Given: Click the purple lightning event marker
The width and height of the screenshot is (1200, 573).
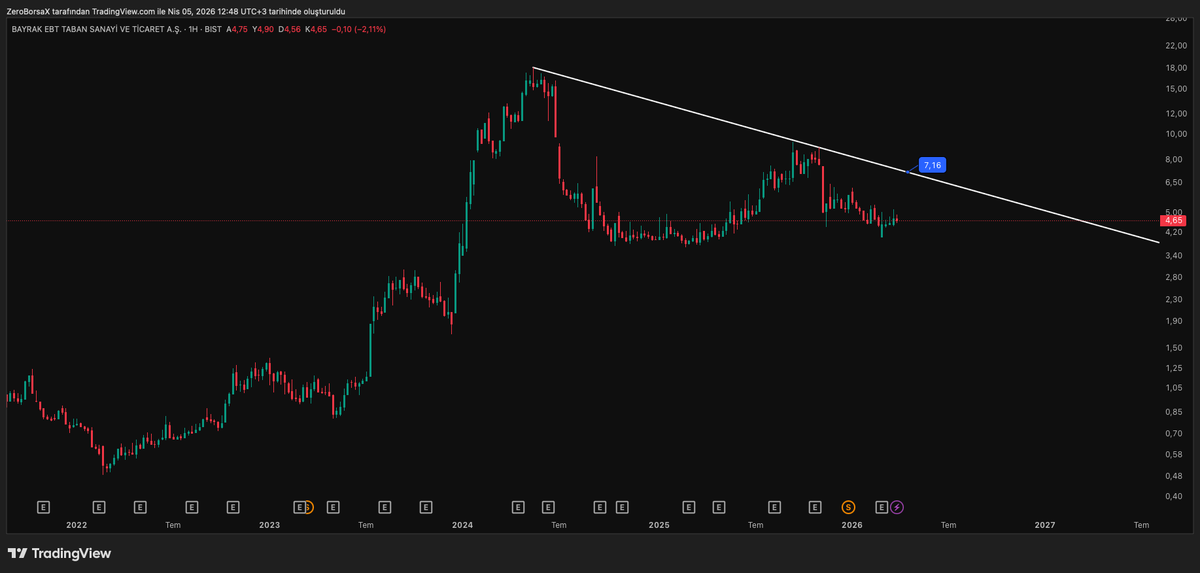Looking at the screenshot, I should click(x=897, y=507).
